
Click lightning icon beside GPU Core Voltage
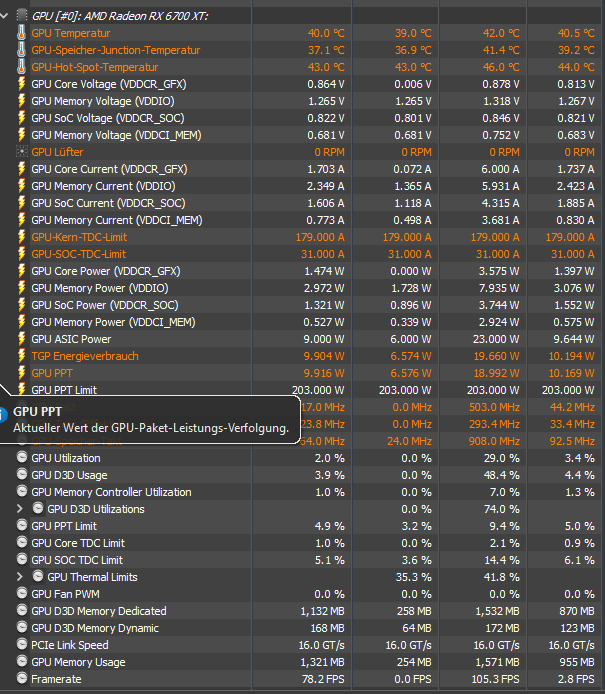tap(21, 84)
